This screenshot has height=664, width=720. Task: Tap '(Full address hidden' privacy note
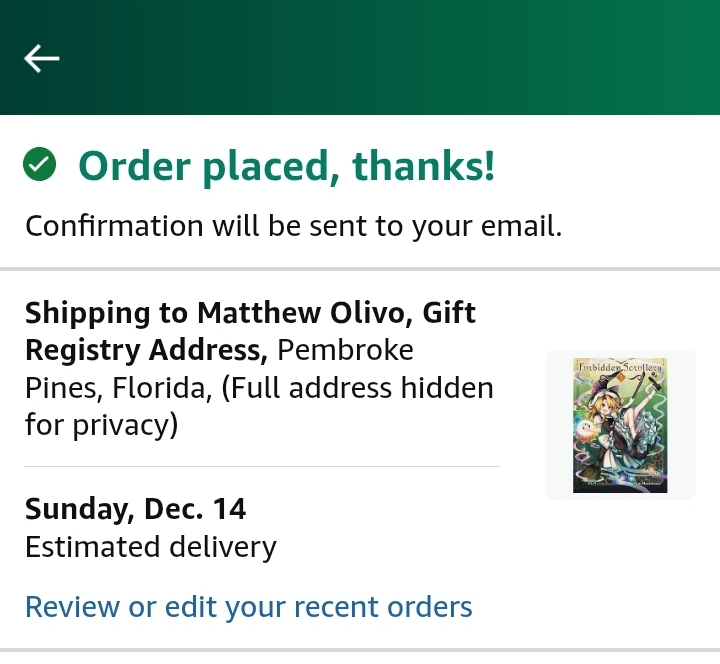[357, 388]
